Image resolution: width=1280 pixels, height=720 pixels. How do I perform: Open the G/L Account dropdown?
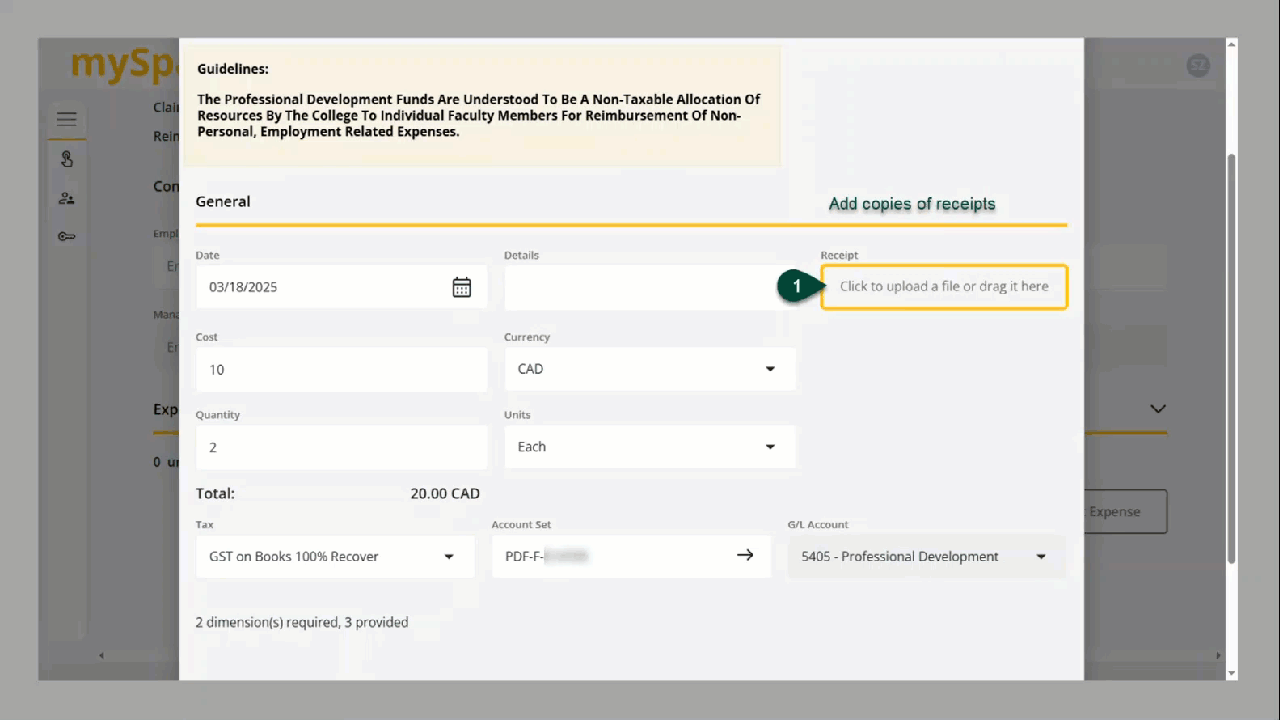click(x=927, y=556)
